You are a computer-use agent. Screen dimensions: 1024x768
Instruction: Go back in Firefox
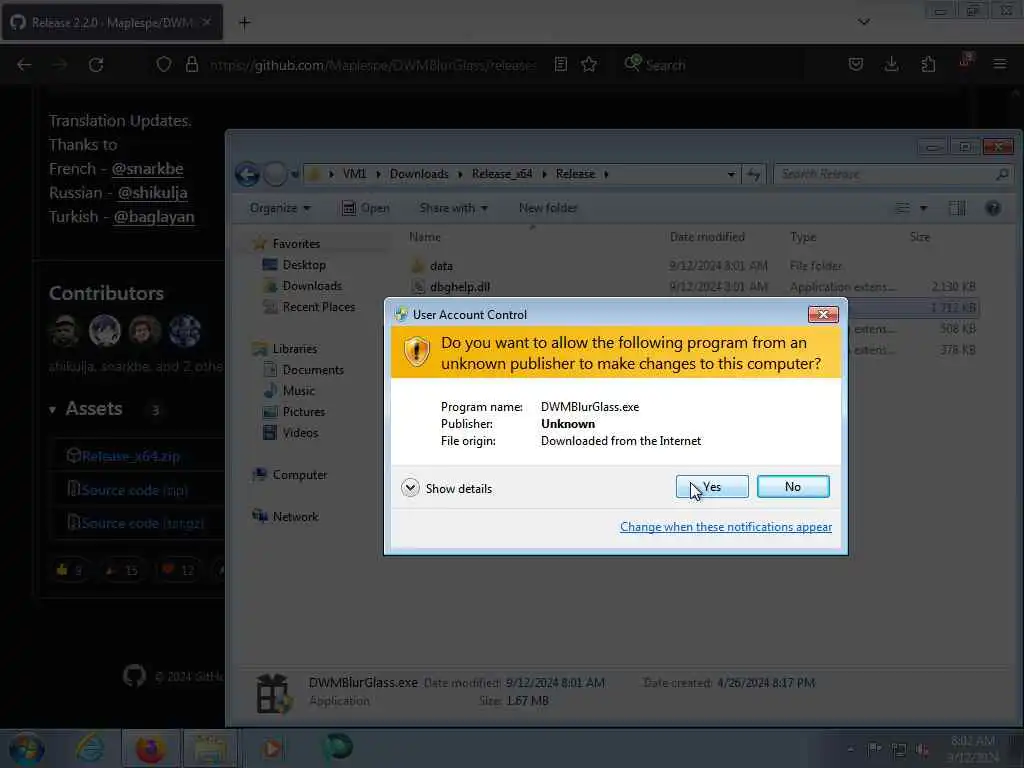24,65
